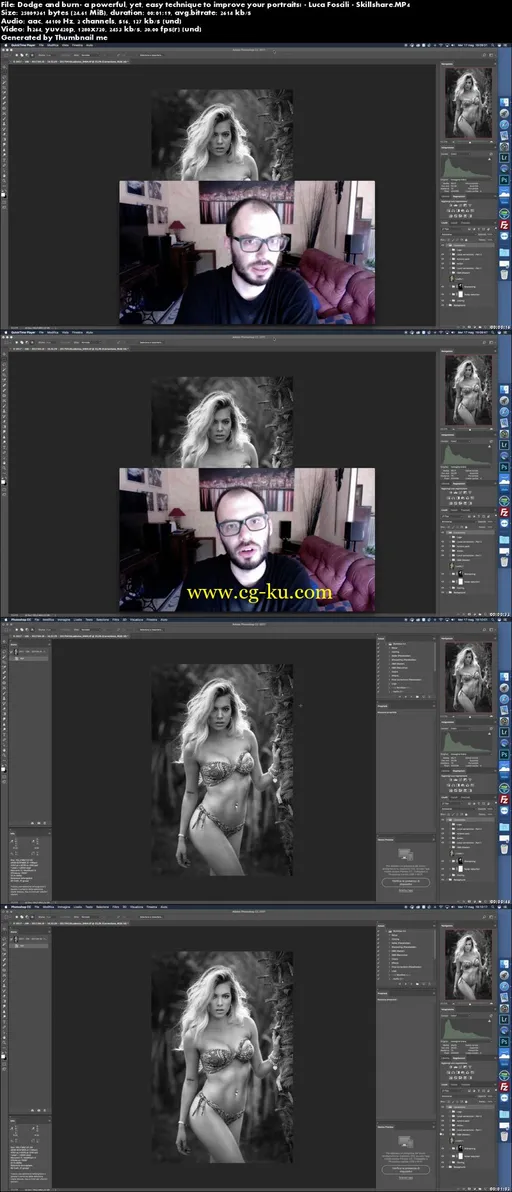Click Device Preview pill button, third frame
The width and height of the screenshot is (512, 1192).
pyautogui.click(x=406, y=883)
